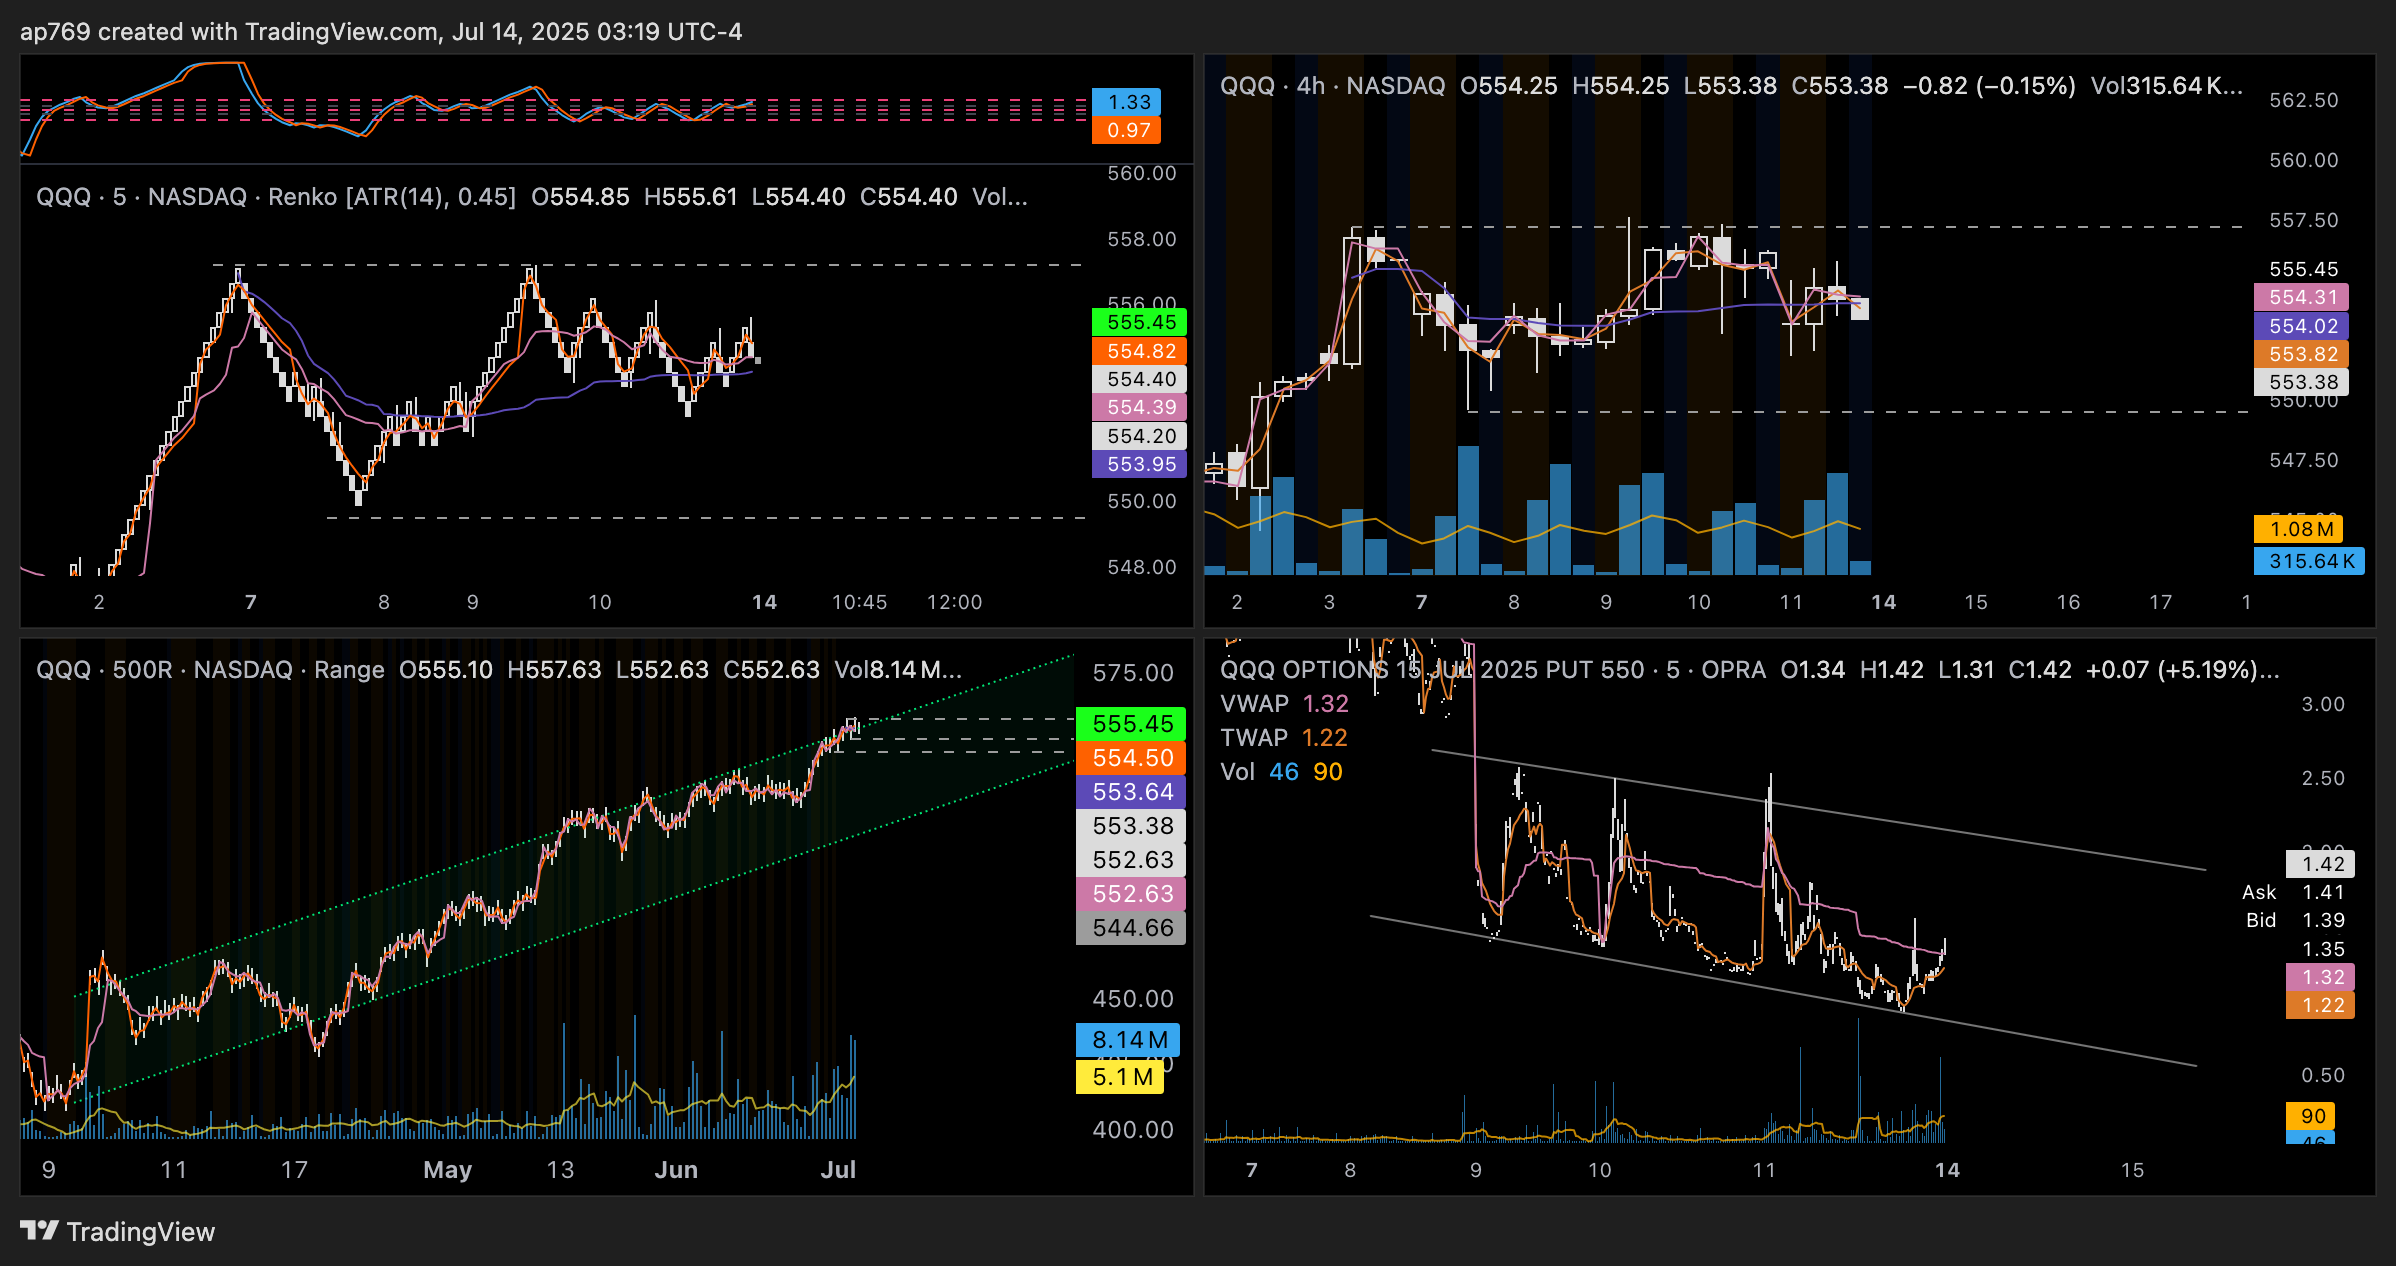Click yellow 90 volume label on options chart
Viewport: 2396px width, 1266px height.
pos(2311,1116)
